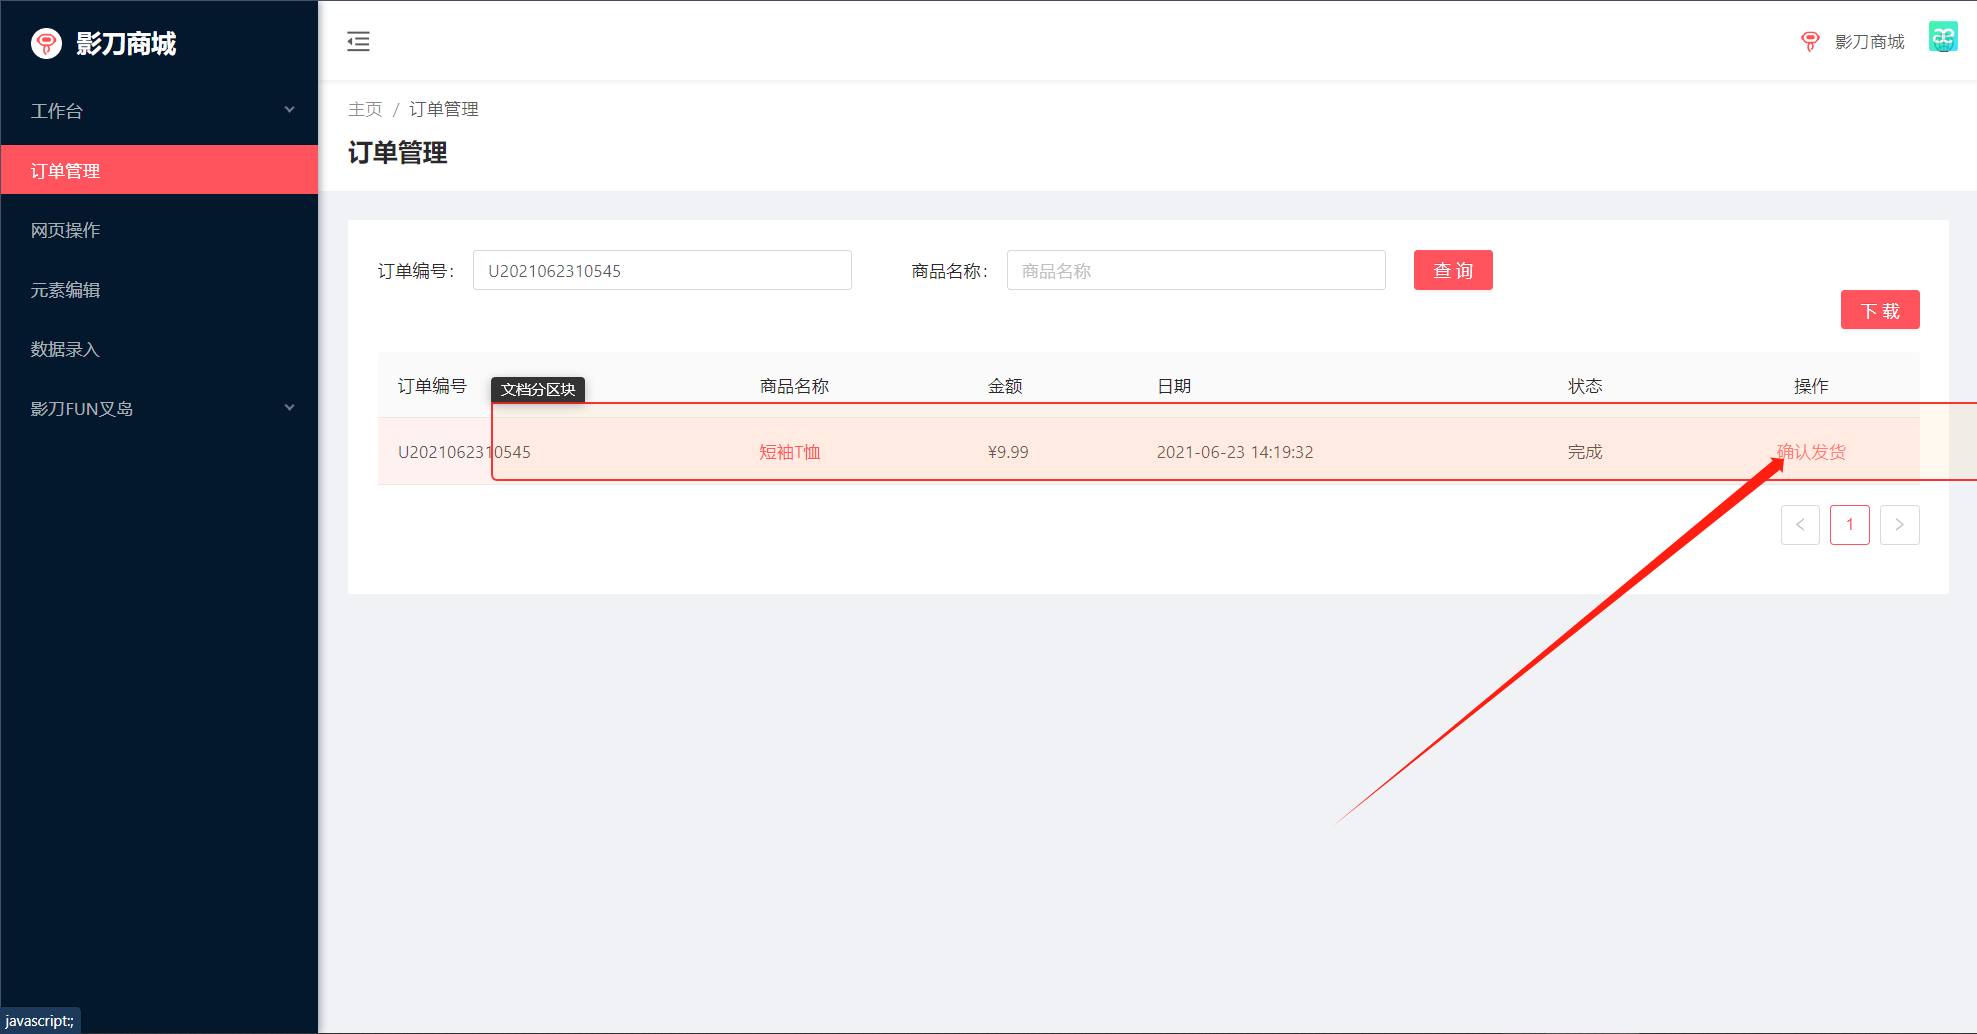The image size is (1977, 1034).
Task: Expand the 影刀FUN叉岛 submenu chevron
Action: pos(289,408)
